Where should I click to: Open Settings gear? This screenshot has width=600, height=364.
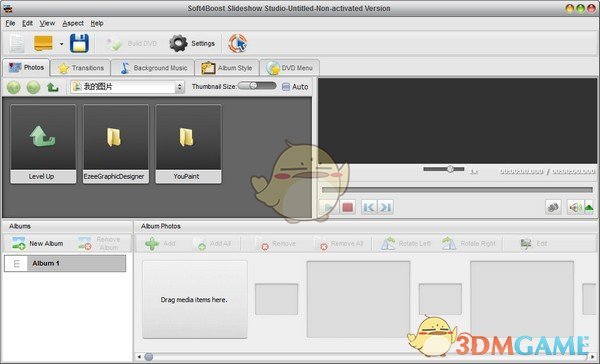(192, 44)
